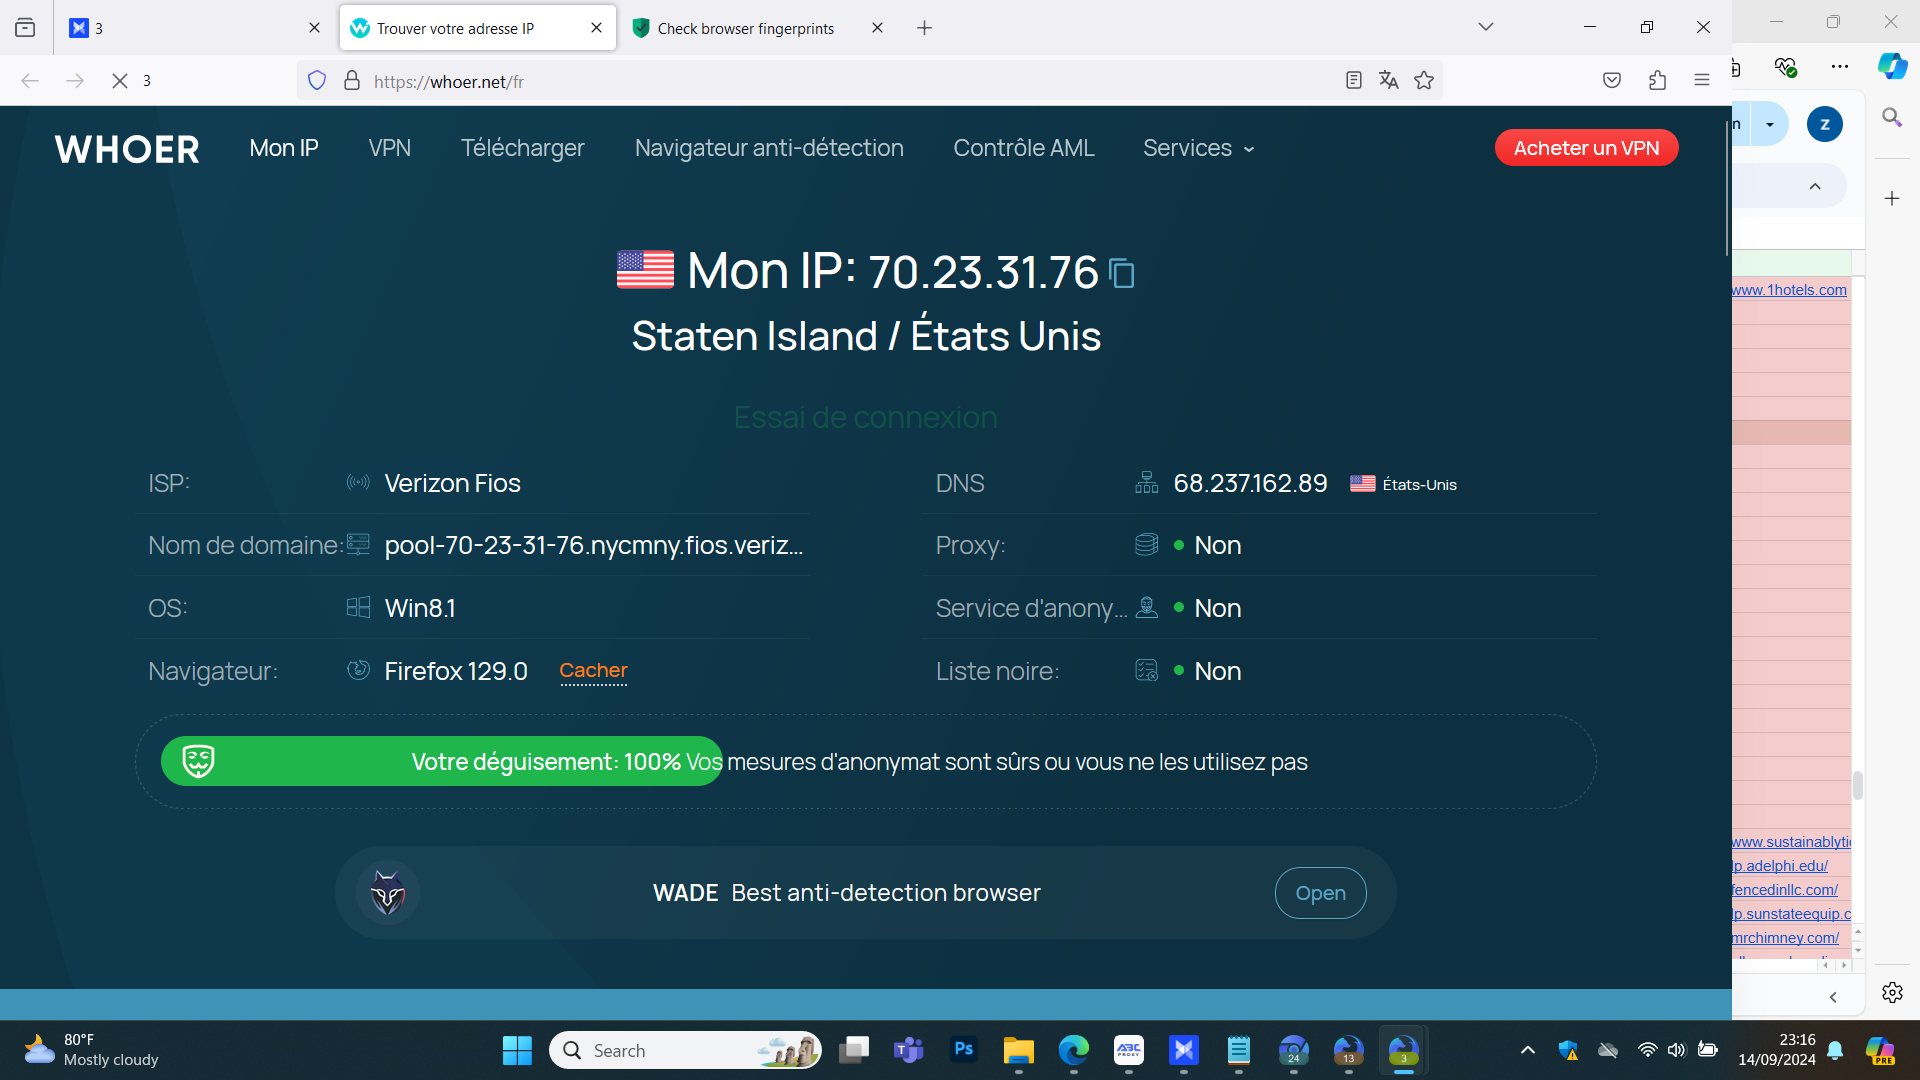Click Acheter un VPN button
Screen dimensions: 1920x1080
tap(1586, 148)
